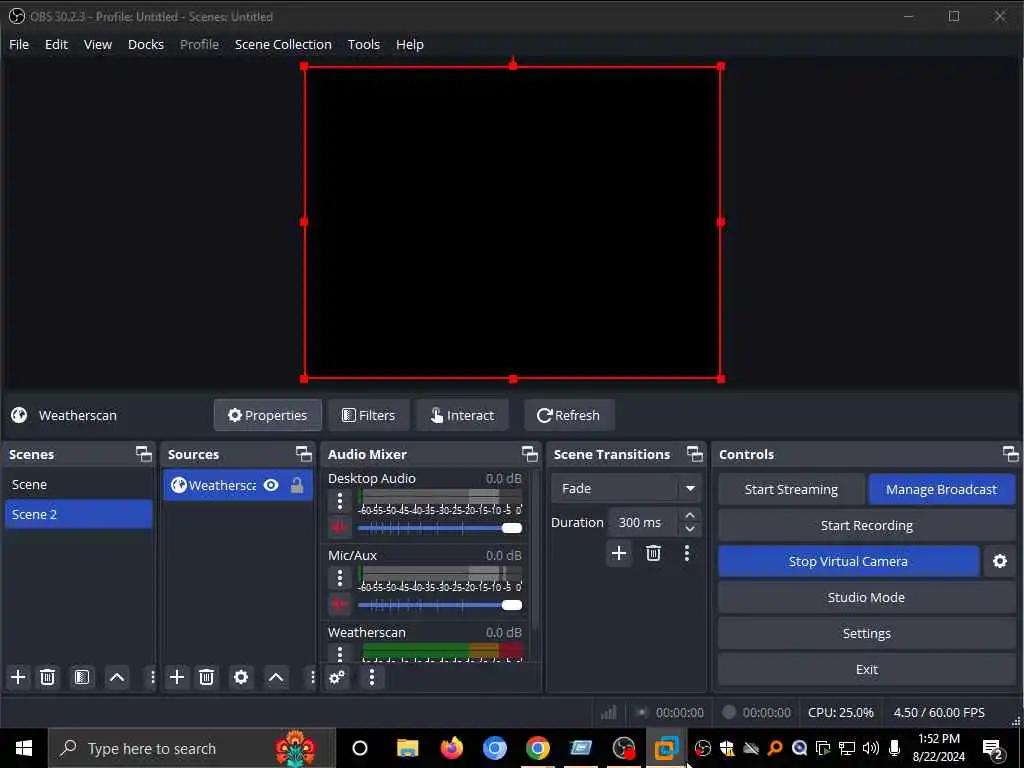Click Manage Broadcast
Viewport: 1024px width, 768px height.
(942, 489)
